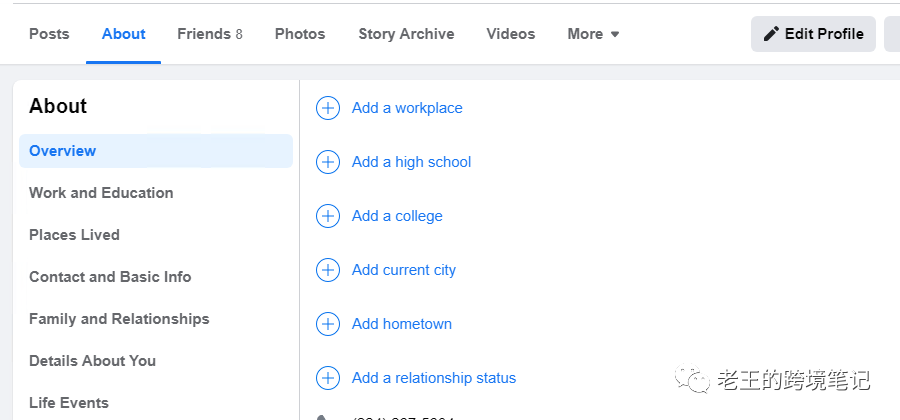Select Places Lived in sidebar
900x420 pixels.
click(x=74, y=235)
